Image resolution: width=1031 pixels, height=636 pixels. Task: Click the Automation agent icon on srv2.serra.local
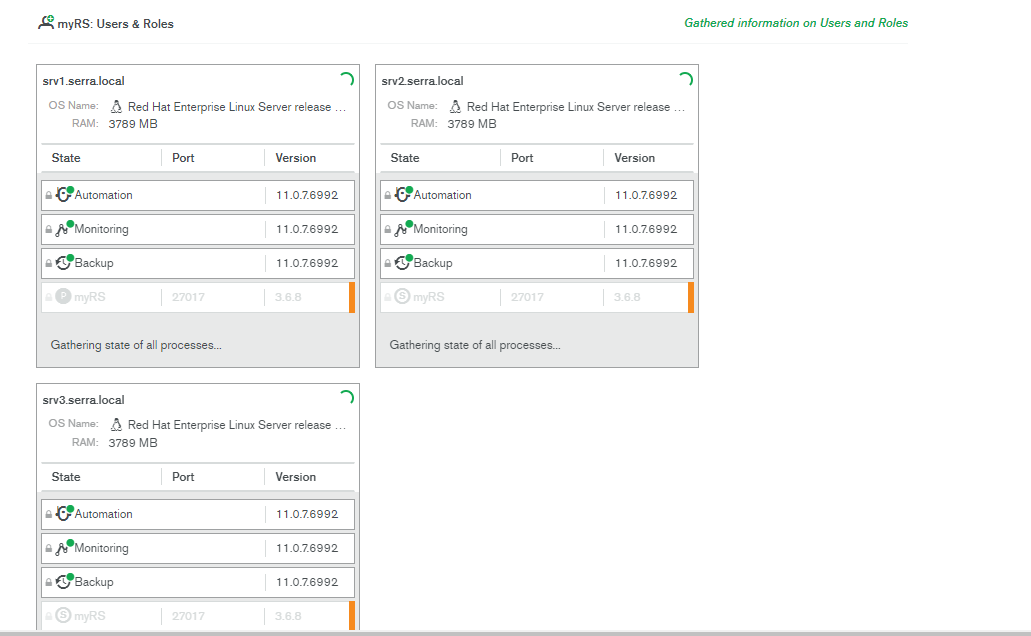[403, 195]
